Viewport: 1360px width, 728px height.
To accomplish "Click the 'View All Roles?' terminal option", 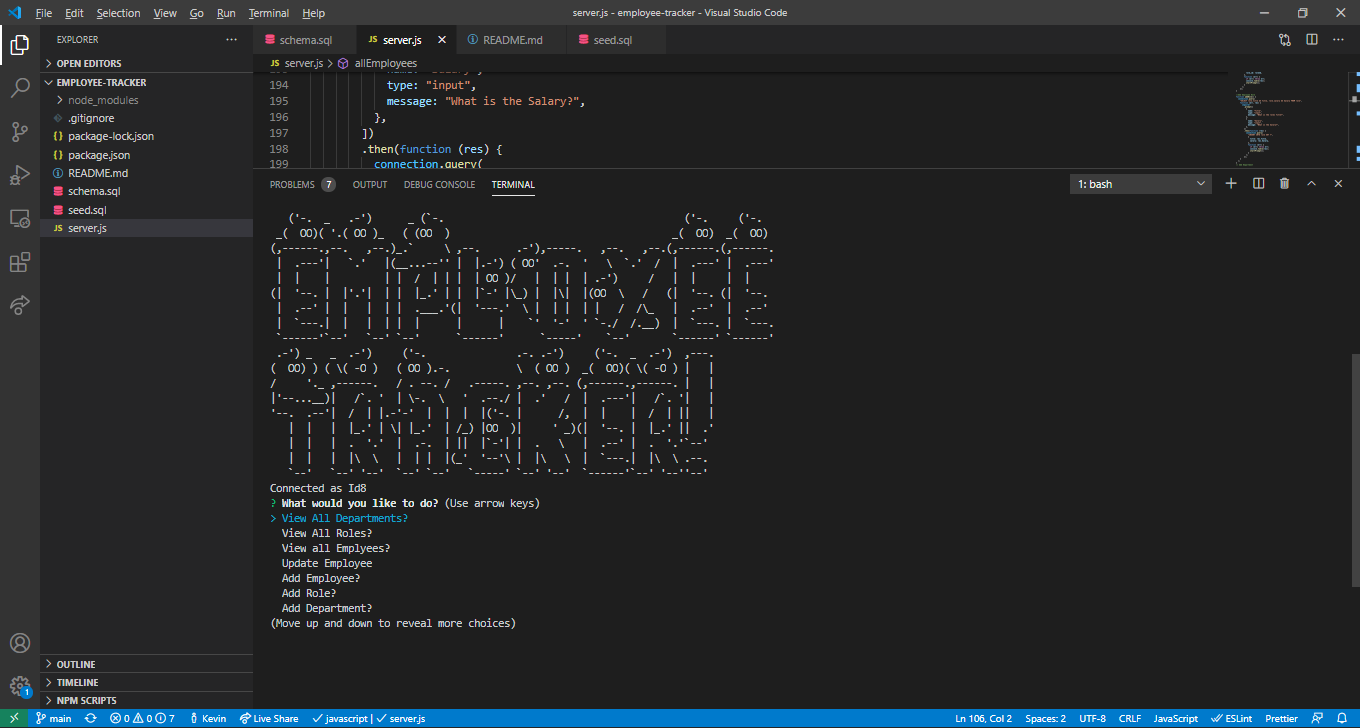I will (x=326, y=533).
